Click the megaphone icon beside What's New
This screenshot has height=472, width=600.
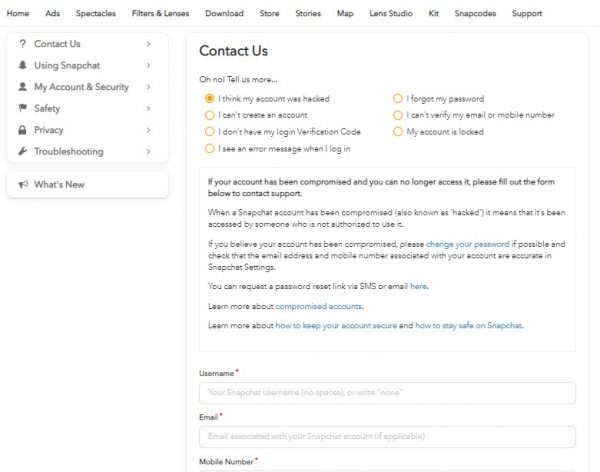click(x=22, y=185)
